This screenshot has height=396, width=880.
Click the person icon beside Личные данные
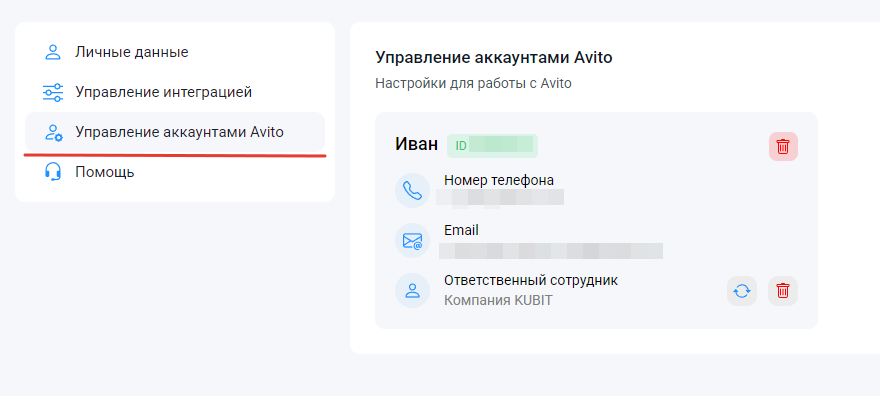pyautogui.click(x=53, y=52)
